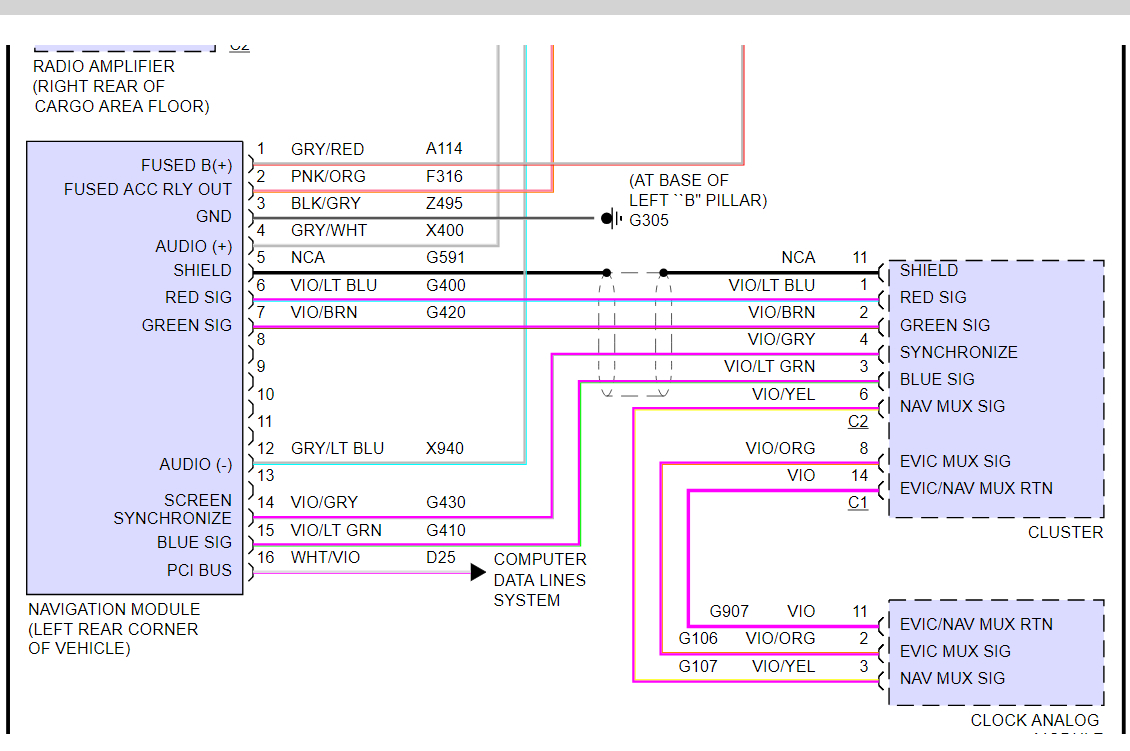Click the A114 circuit code
1130x751 pixels.
click(444, 149)
